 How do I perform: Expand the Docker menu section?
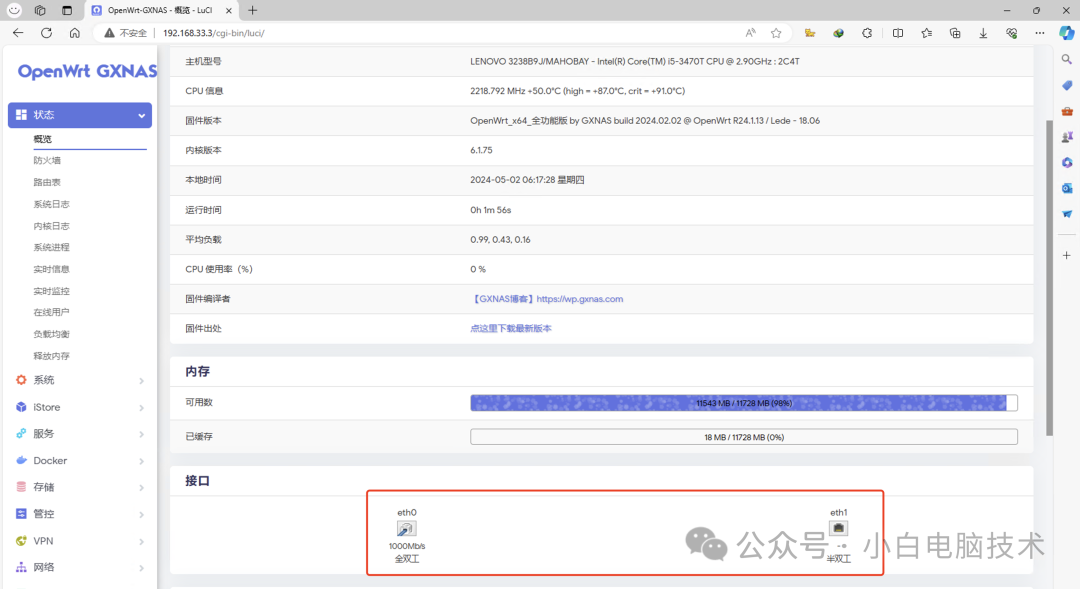click(80, 461)
